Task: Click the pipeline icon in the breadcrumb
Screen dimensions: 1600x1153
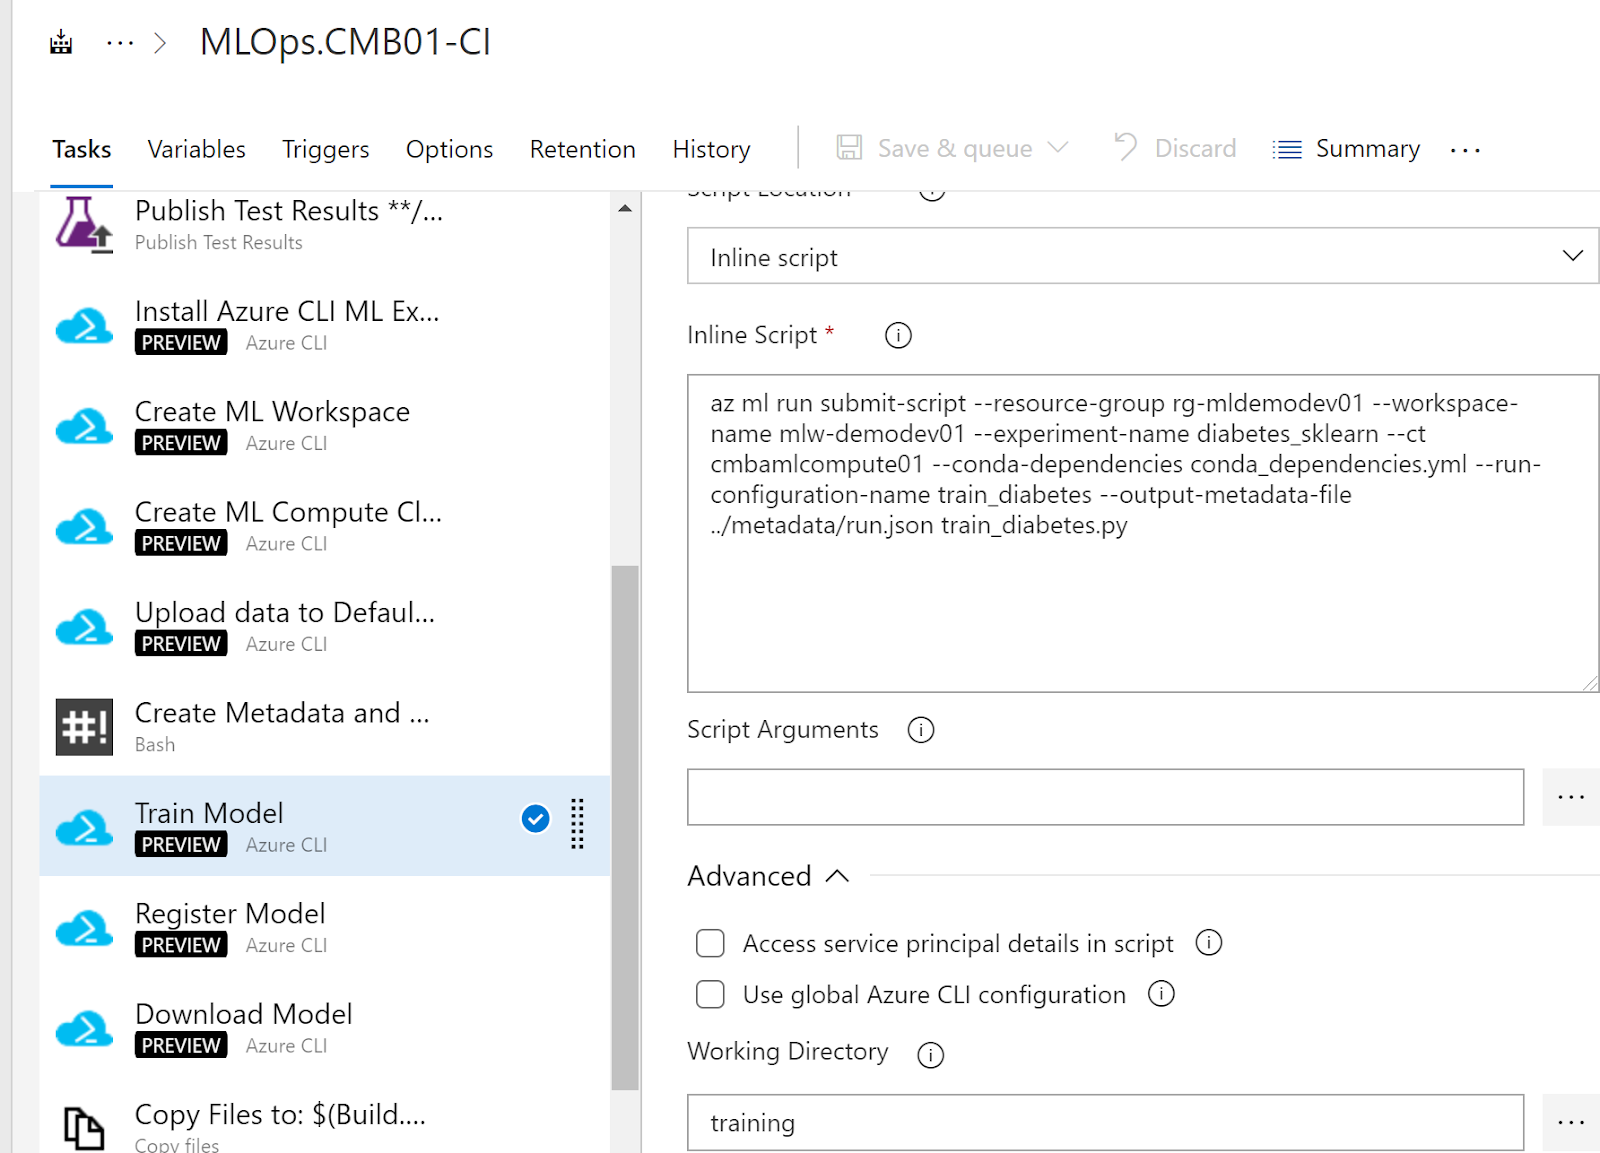Action: [x=60, y=42]
